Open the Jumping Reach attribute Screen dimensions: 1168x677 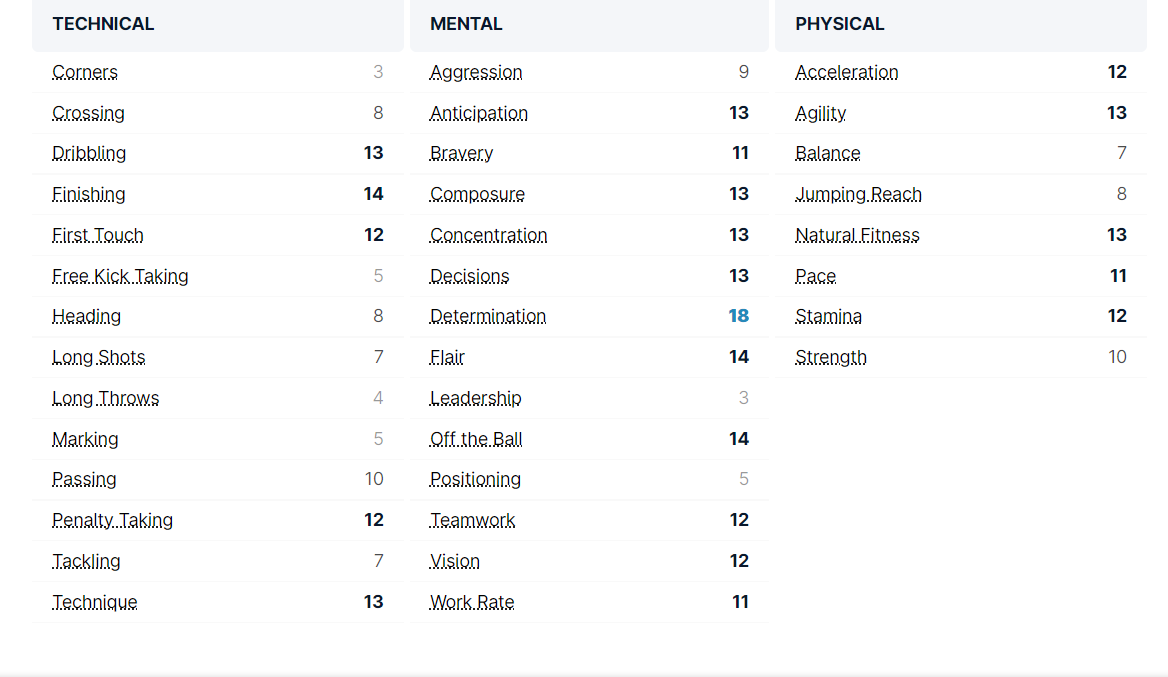858,194
